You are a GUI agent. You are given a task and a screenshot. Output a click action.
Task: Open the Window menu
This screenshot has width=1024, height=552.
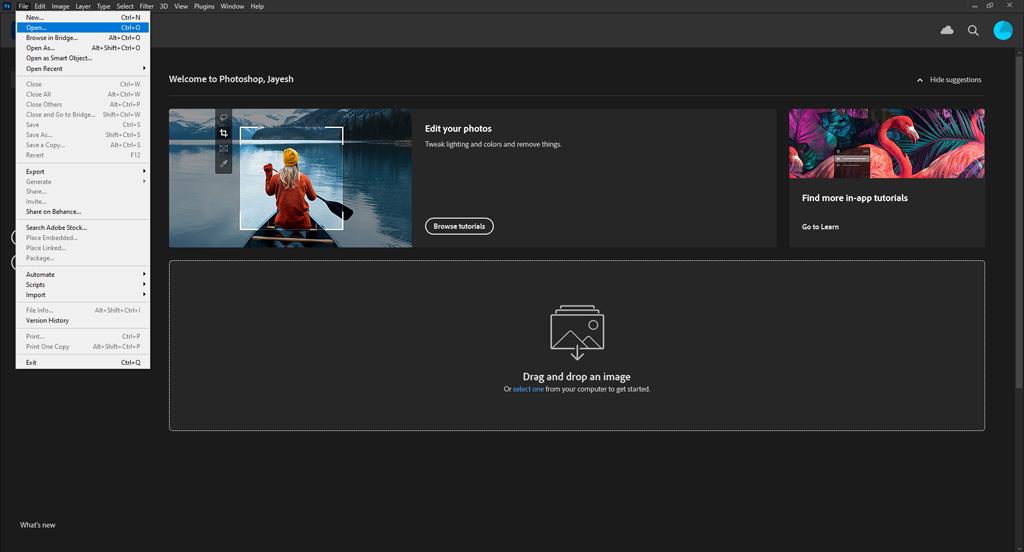tap(232, 6)
